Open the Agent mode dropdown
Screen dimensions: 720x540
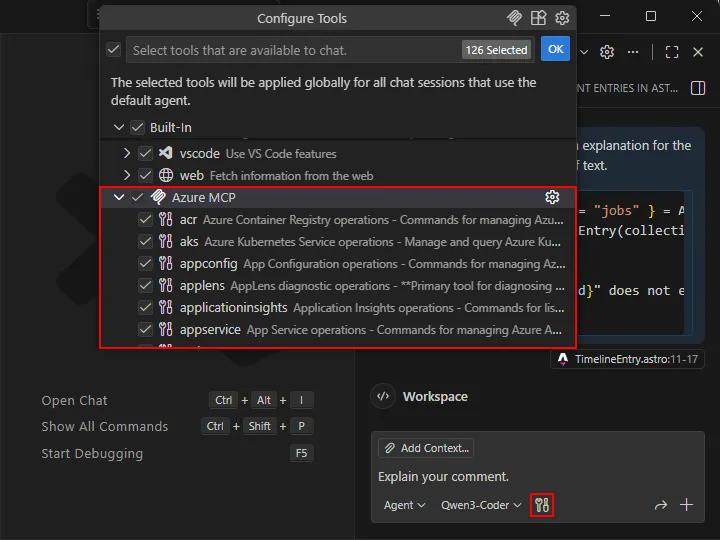click(404, 505)
